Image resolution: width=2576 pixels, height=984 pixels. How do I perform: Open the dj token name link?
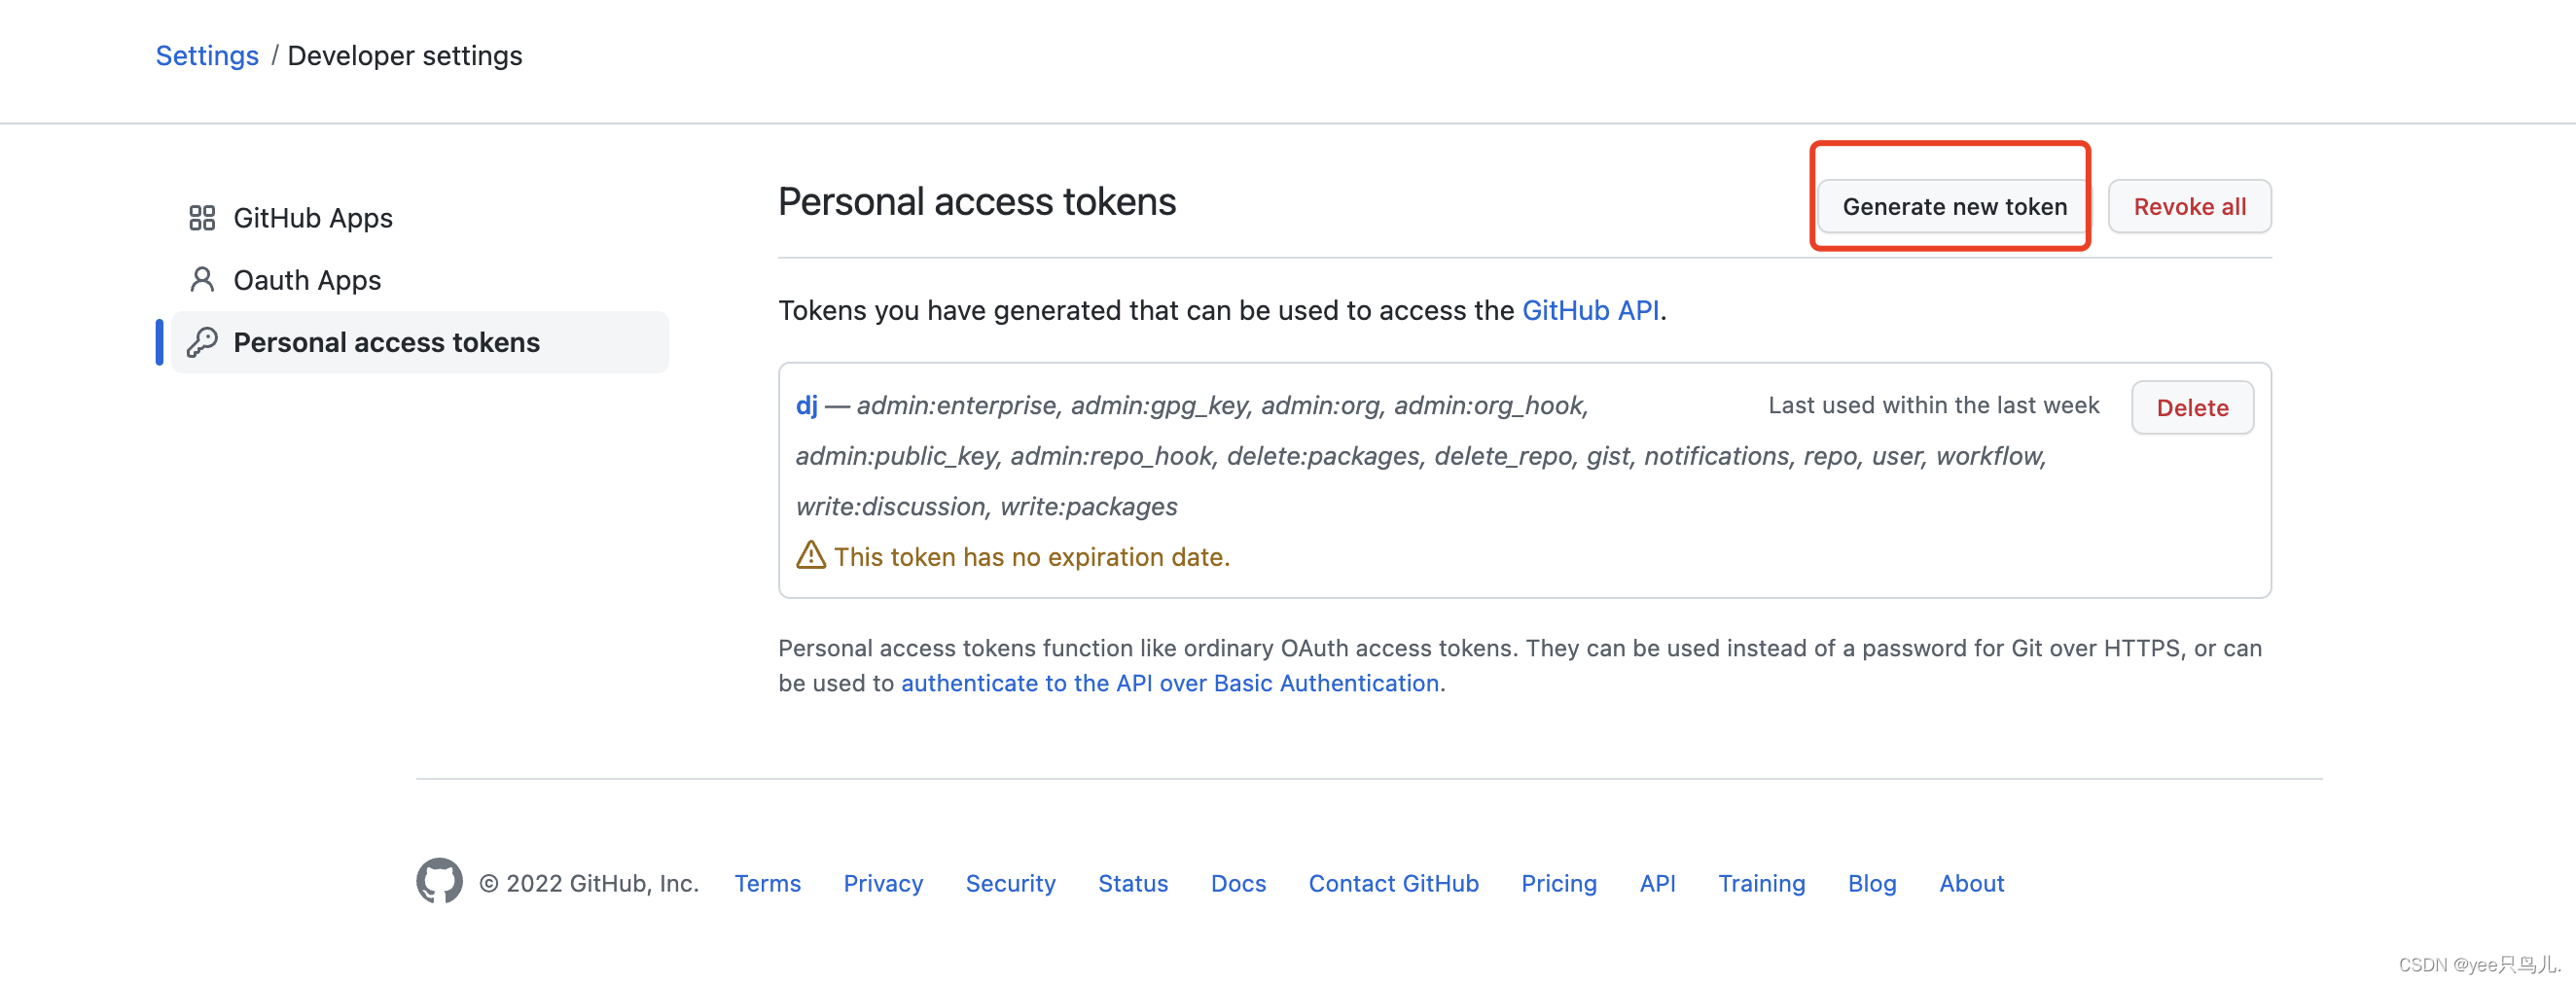point(806,405)
